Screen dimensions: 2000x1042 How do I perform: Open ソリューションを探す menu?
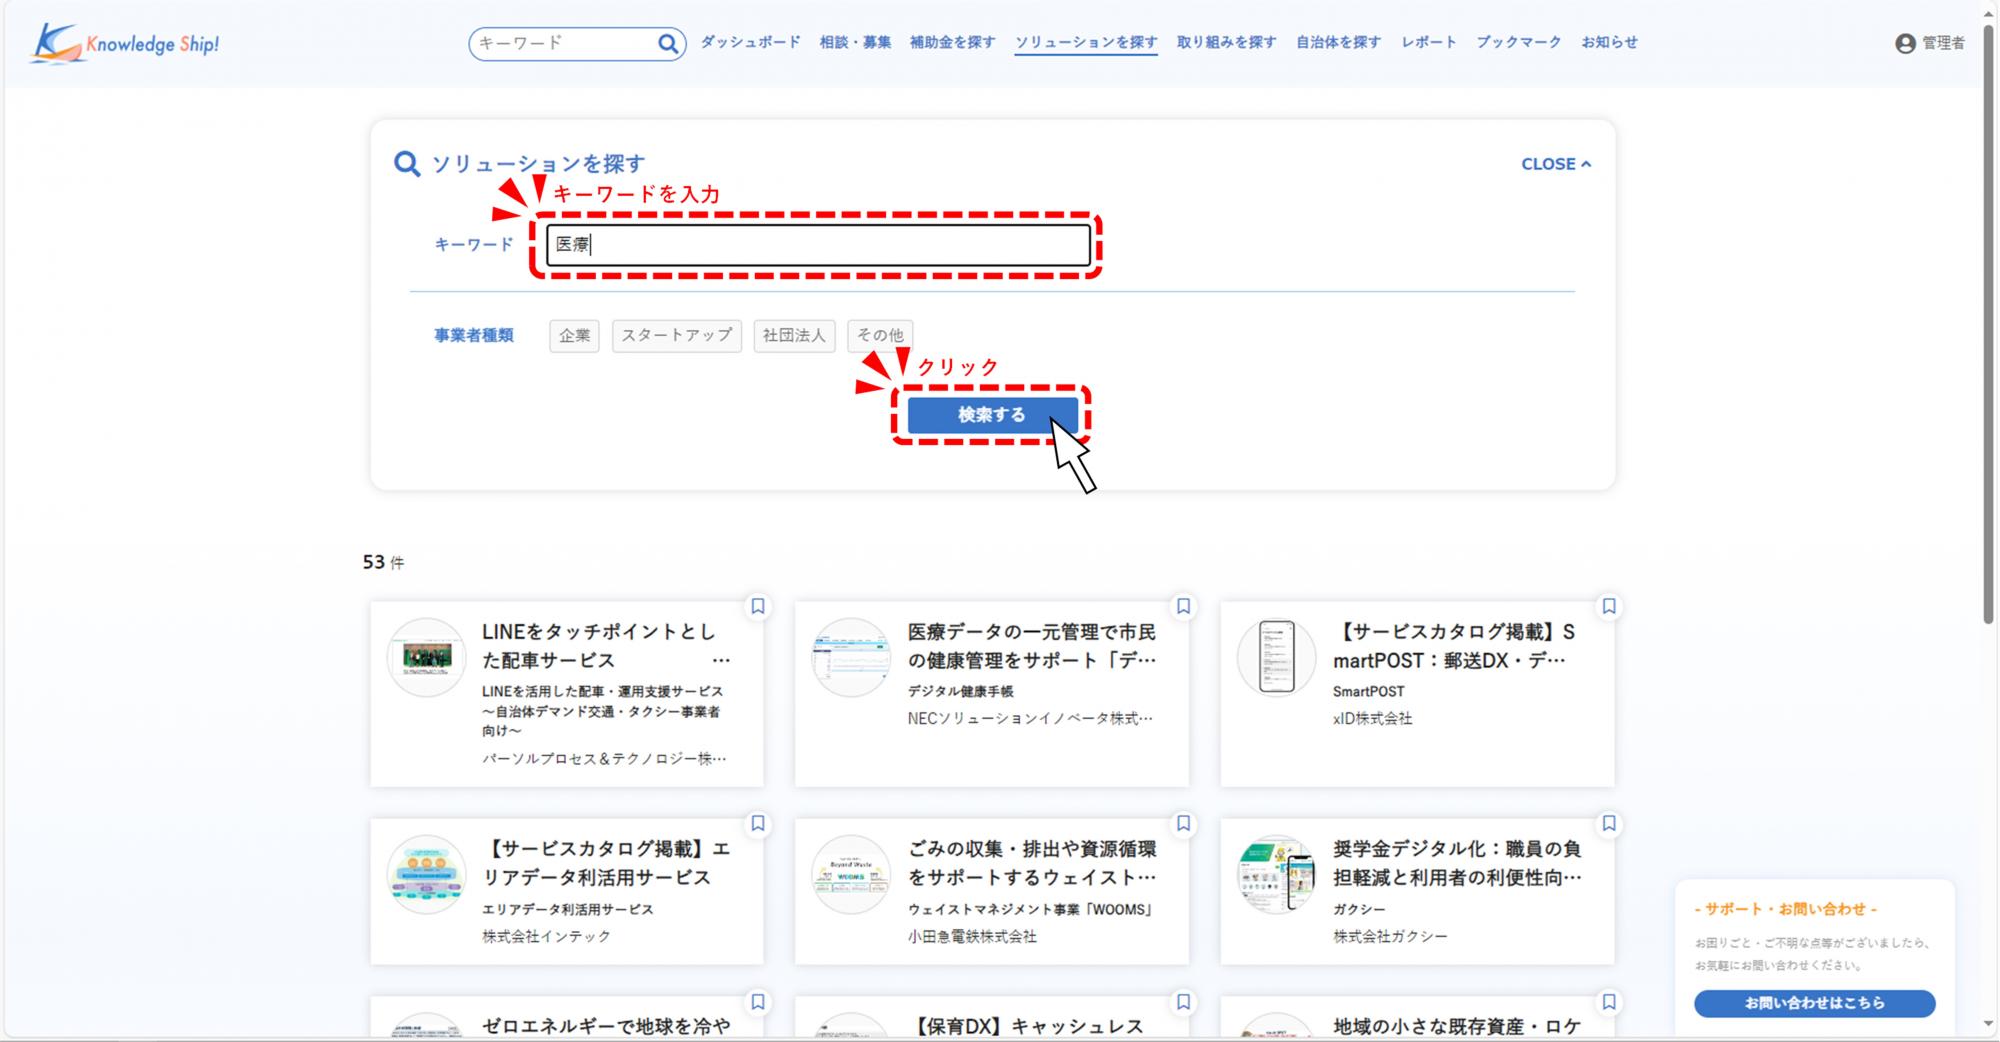coord(1086,42)
